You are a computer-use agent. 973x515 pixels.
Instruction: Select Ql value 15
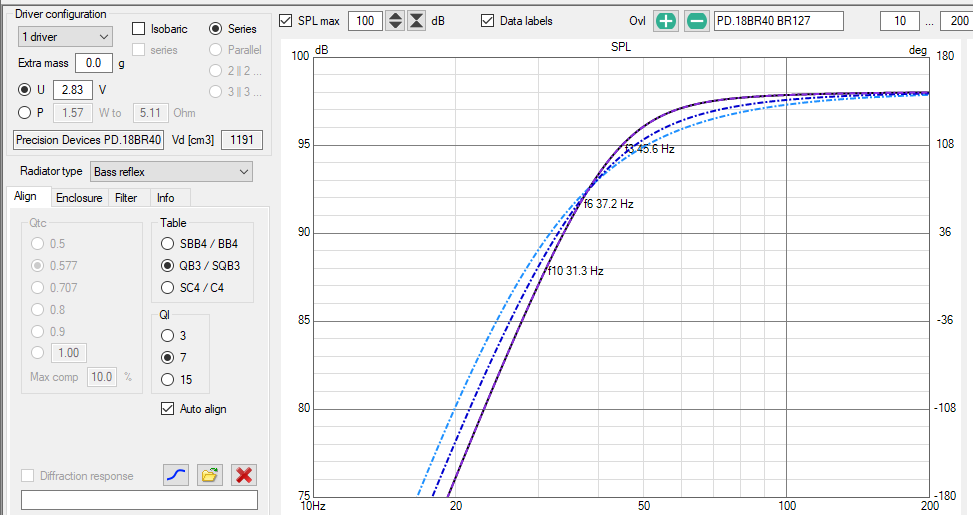167,379
